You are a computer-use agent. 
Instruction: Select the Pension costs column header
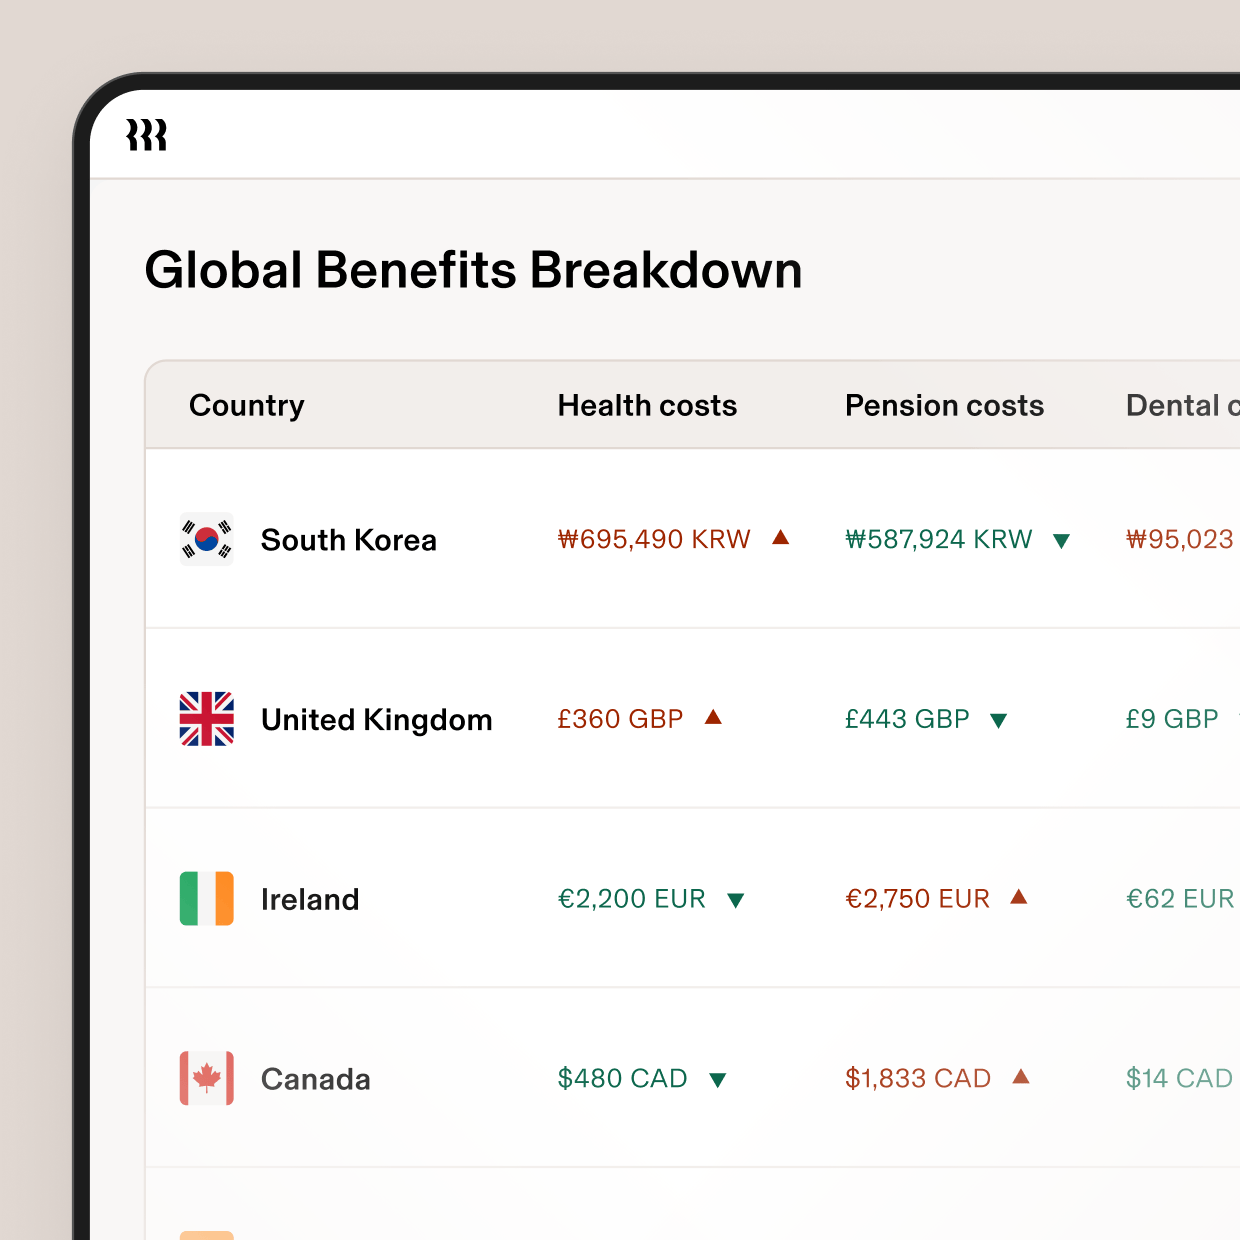(944, 406)
